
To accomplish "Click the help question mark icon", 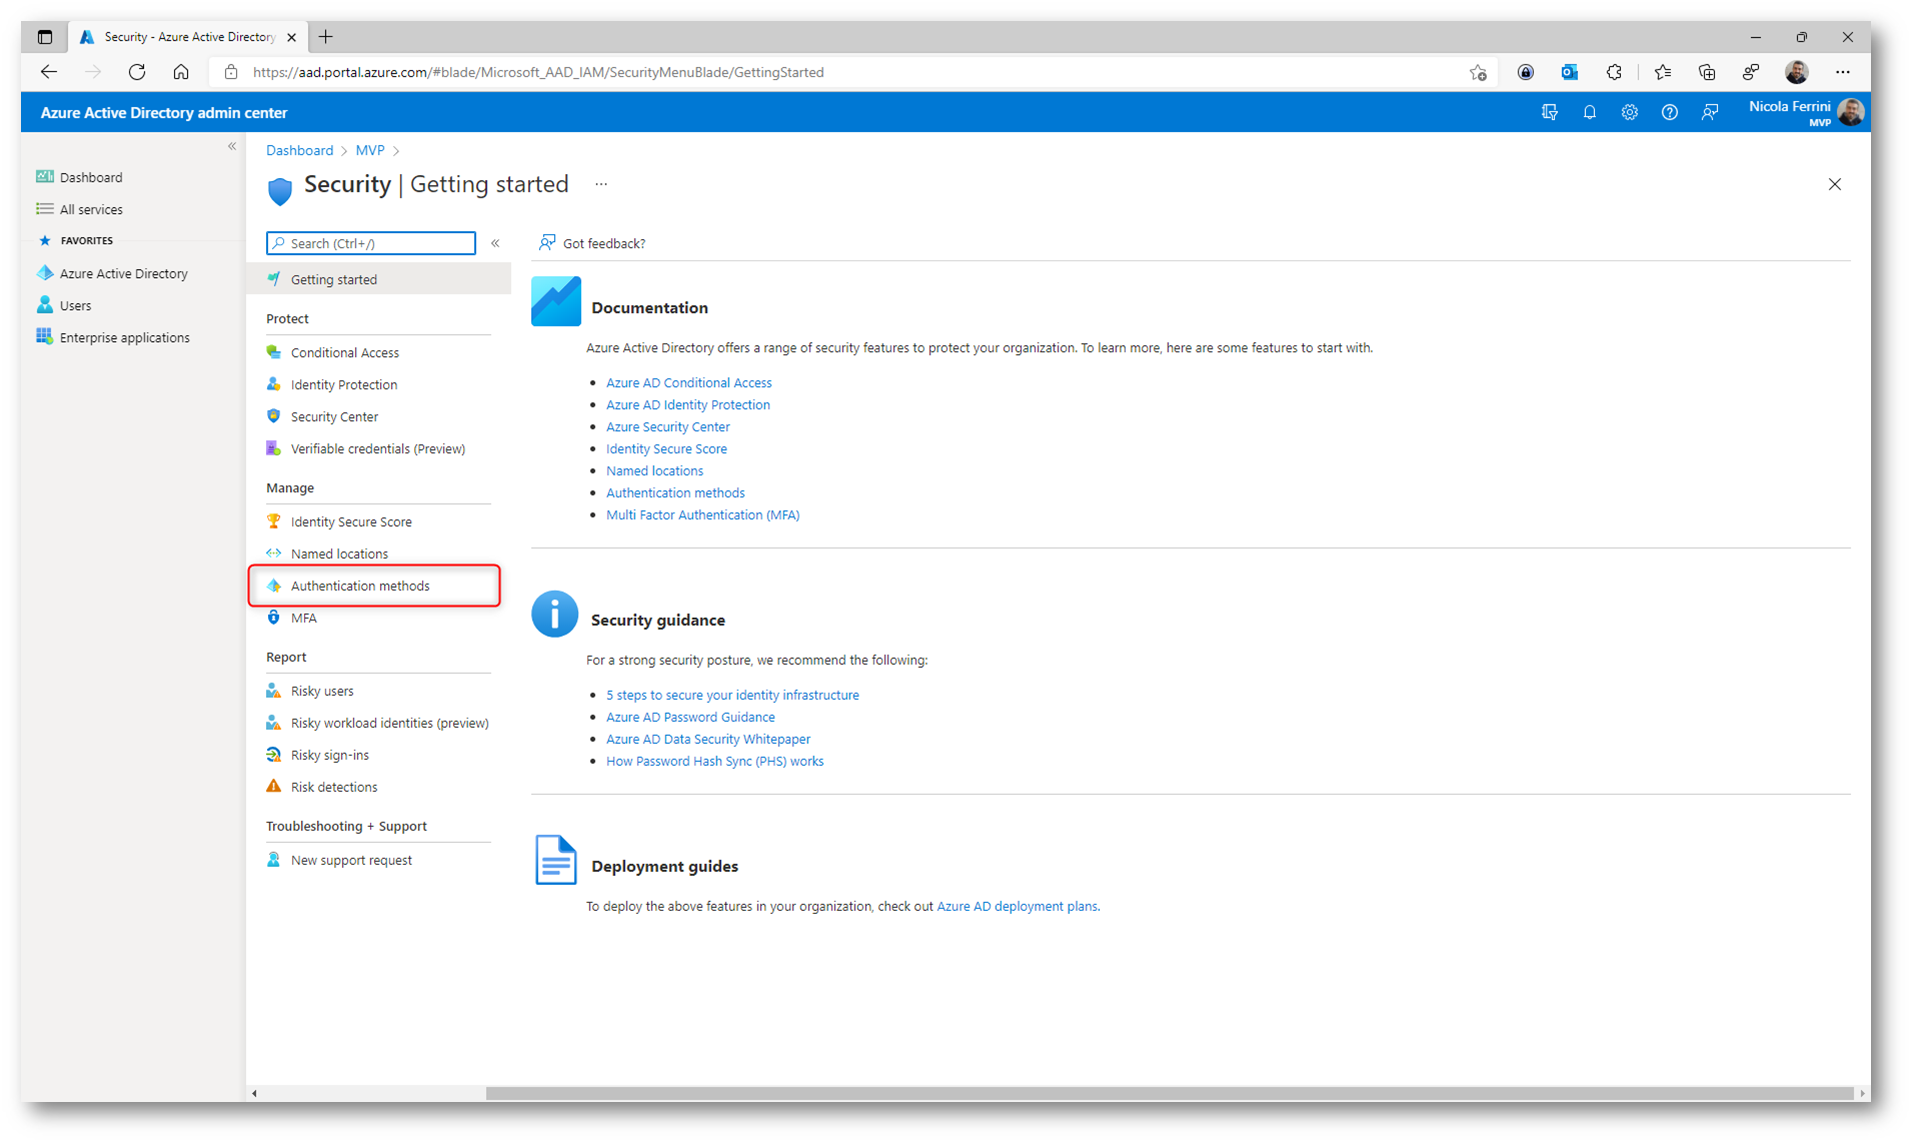I will click(1669, 113).
